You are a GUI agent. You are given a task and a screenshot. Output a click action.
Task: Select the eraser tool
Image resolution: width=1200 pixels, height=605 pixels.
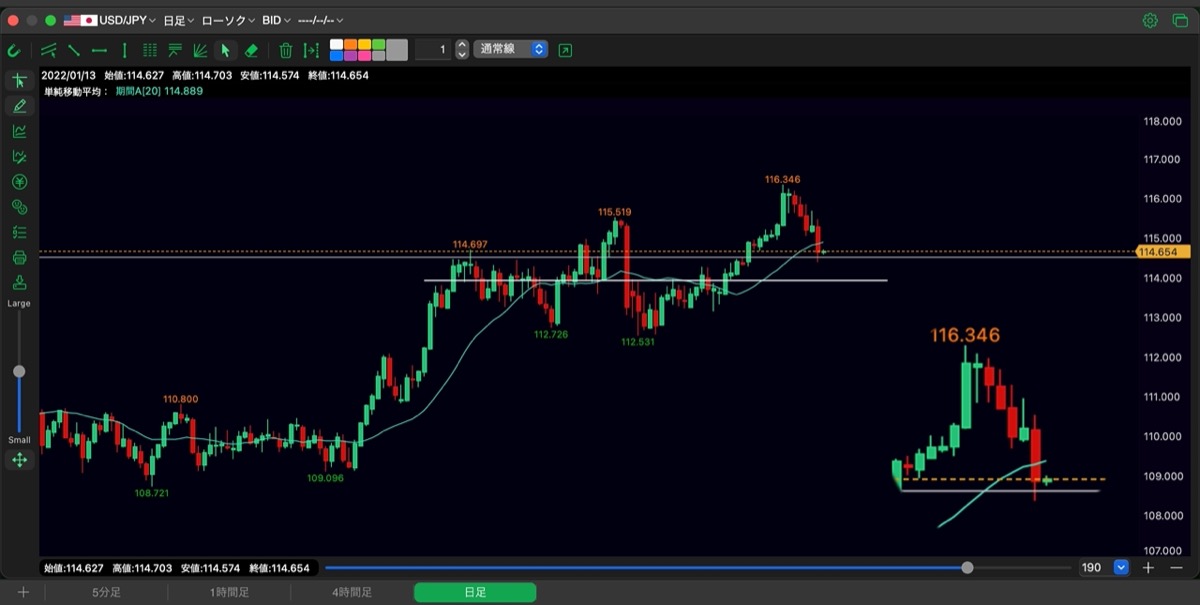click(251, 50)
